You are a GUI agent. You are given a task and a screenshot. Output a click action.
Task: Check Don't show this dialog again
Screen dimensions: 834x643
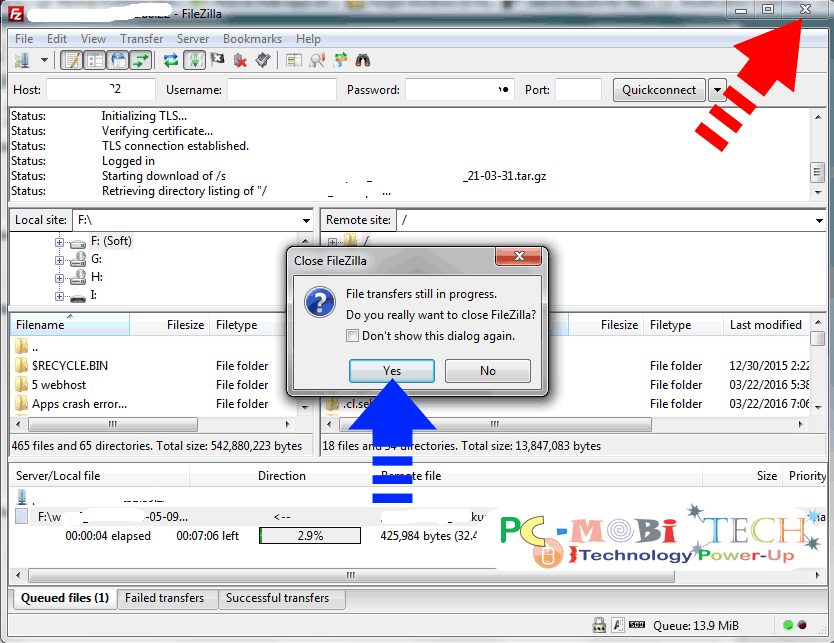(352, 337)
